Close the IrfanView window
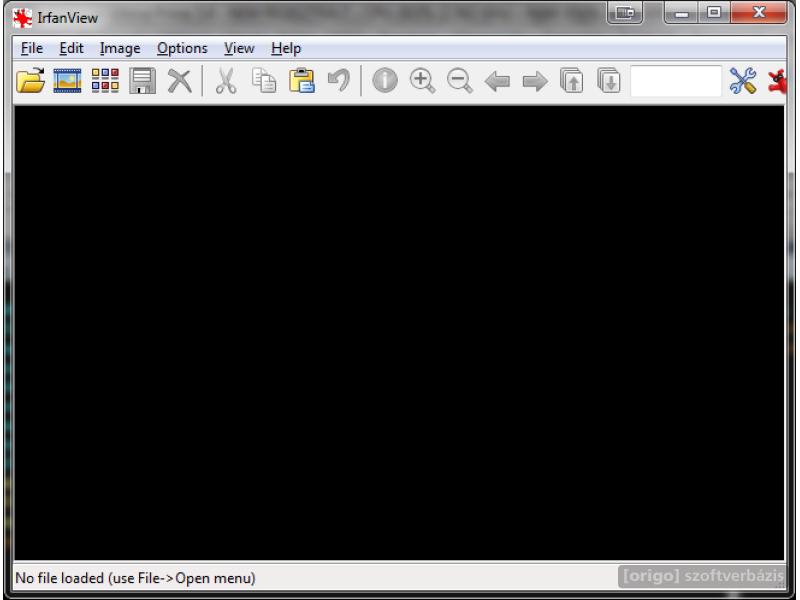 [x=759, y=12]
